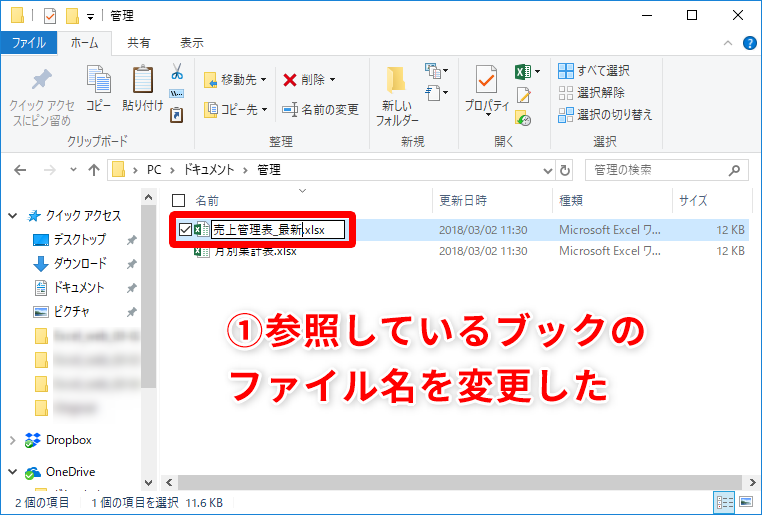Sort by 種類 column header
Viewport: 762px width, 515px height.
point(571,200)
